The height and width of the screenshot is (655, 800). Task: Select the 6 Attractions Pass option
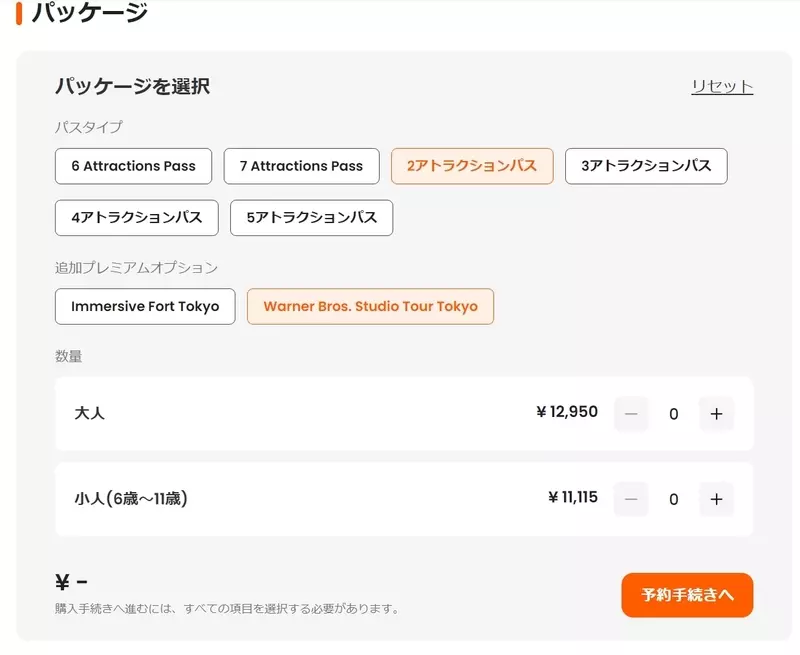(133, 166)
